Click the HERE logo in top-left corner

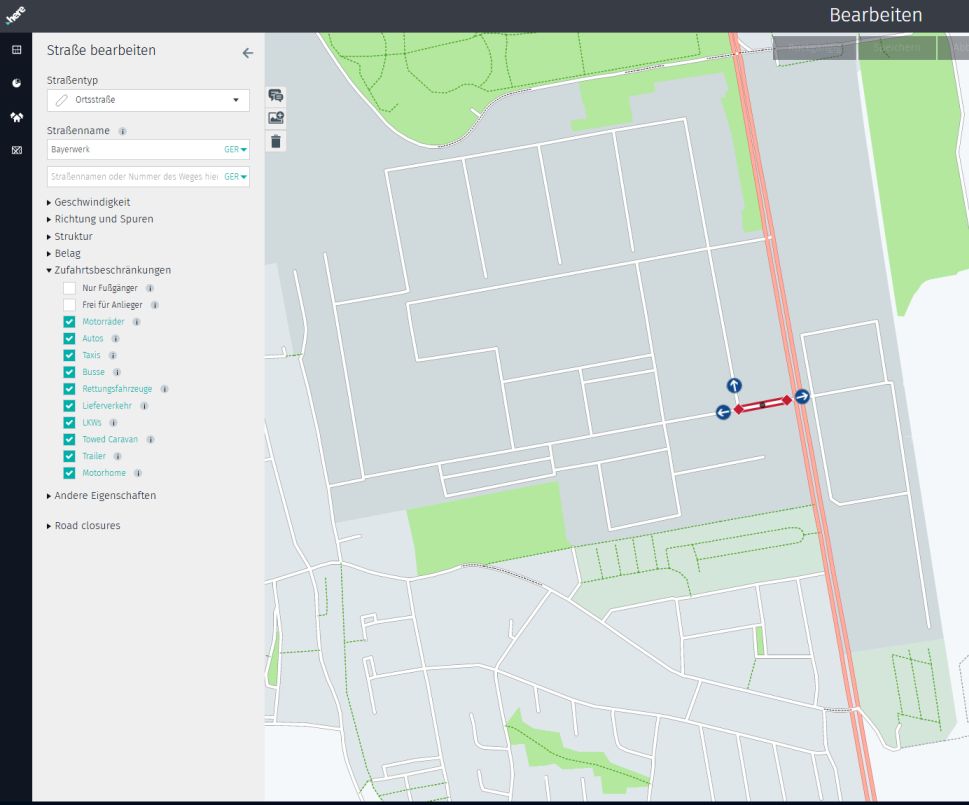click(15, 15)
